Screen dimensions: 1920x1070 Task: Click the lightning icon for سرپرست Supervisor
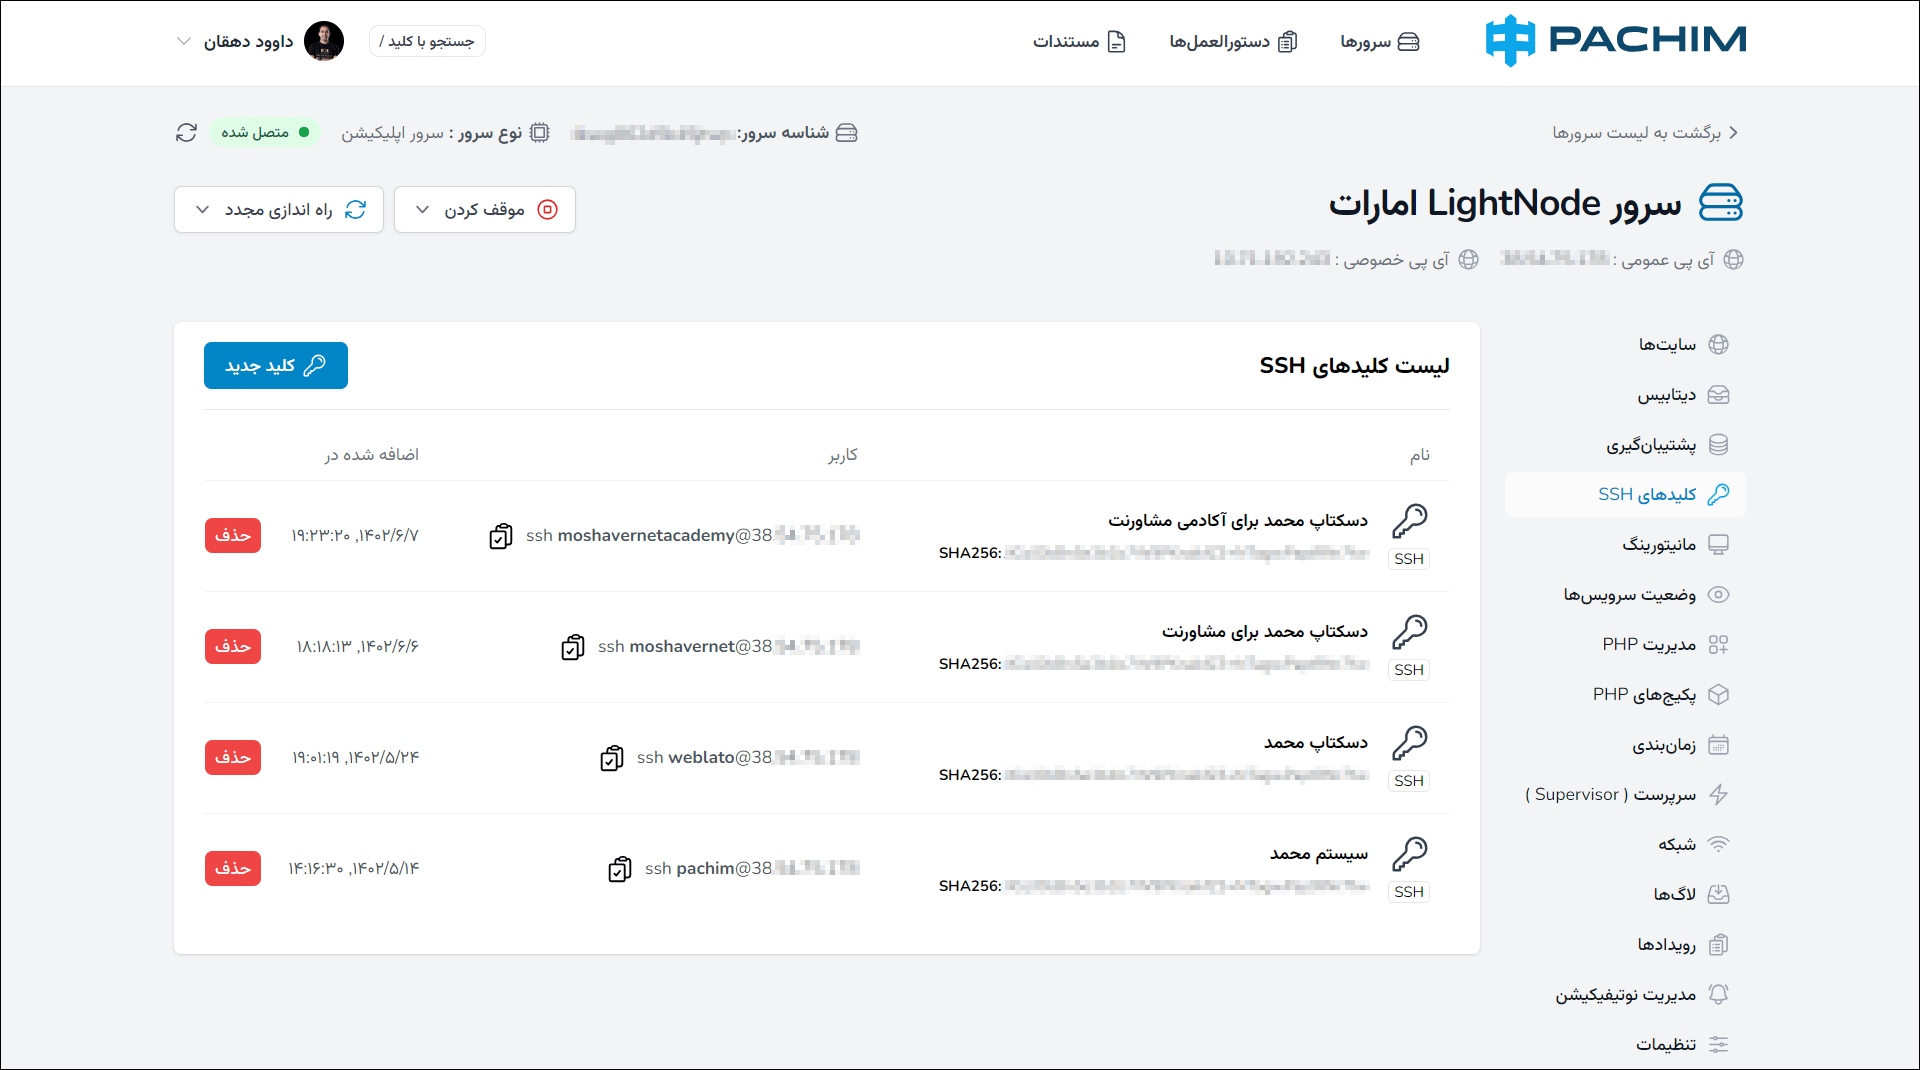1719,795
